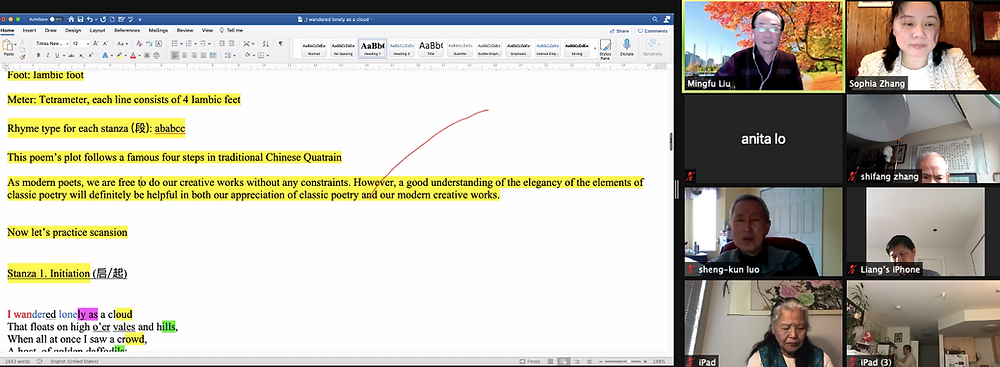Apply bold formatting with B button
The image size is (1000, 367).
coord(38,56)
